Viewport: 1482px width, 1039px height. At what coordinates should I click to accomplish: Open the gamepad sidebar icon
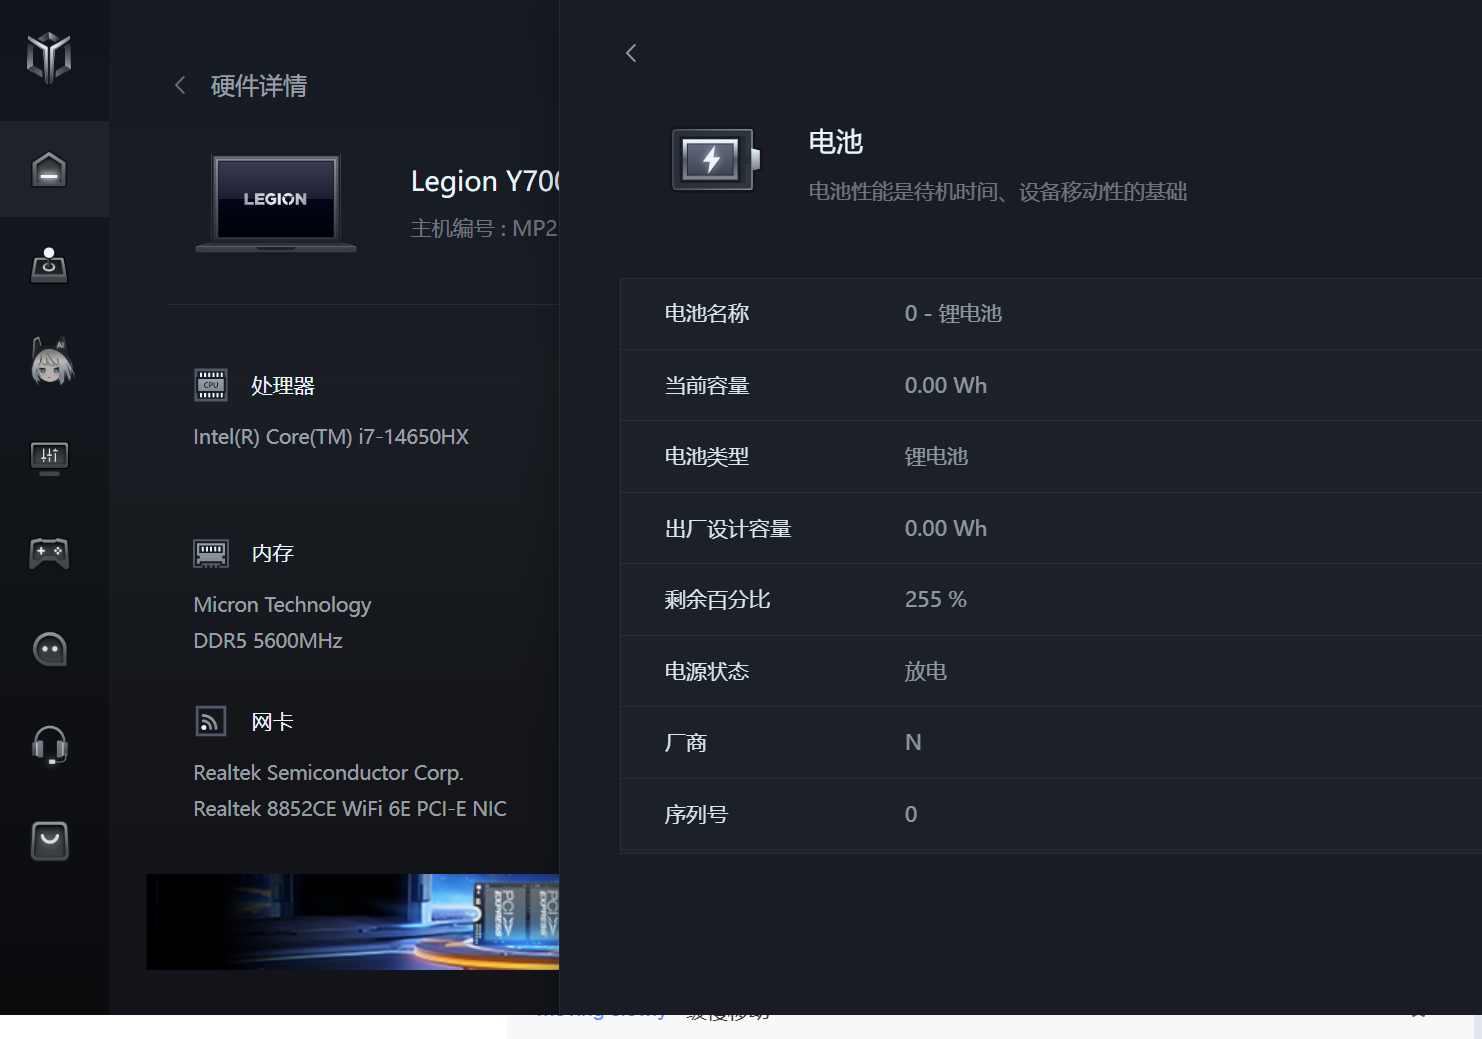pyautogui.click(x=49, y=553)
